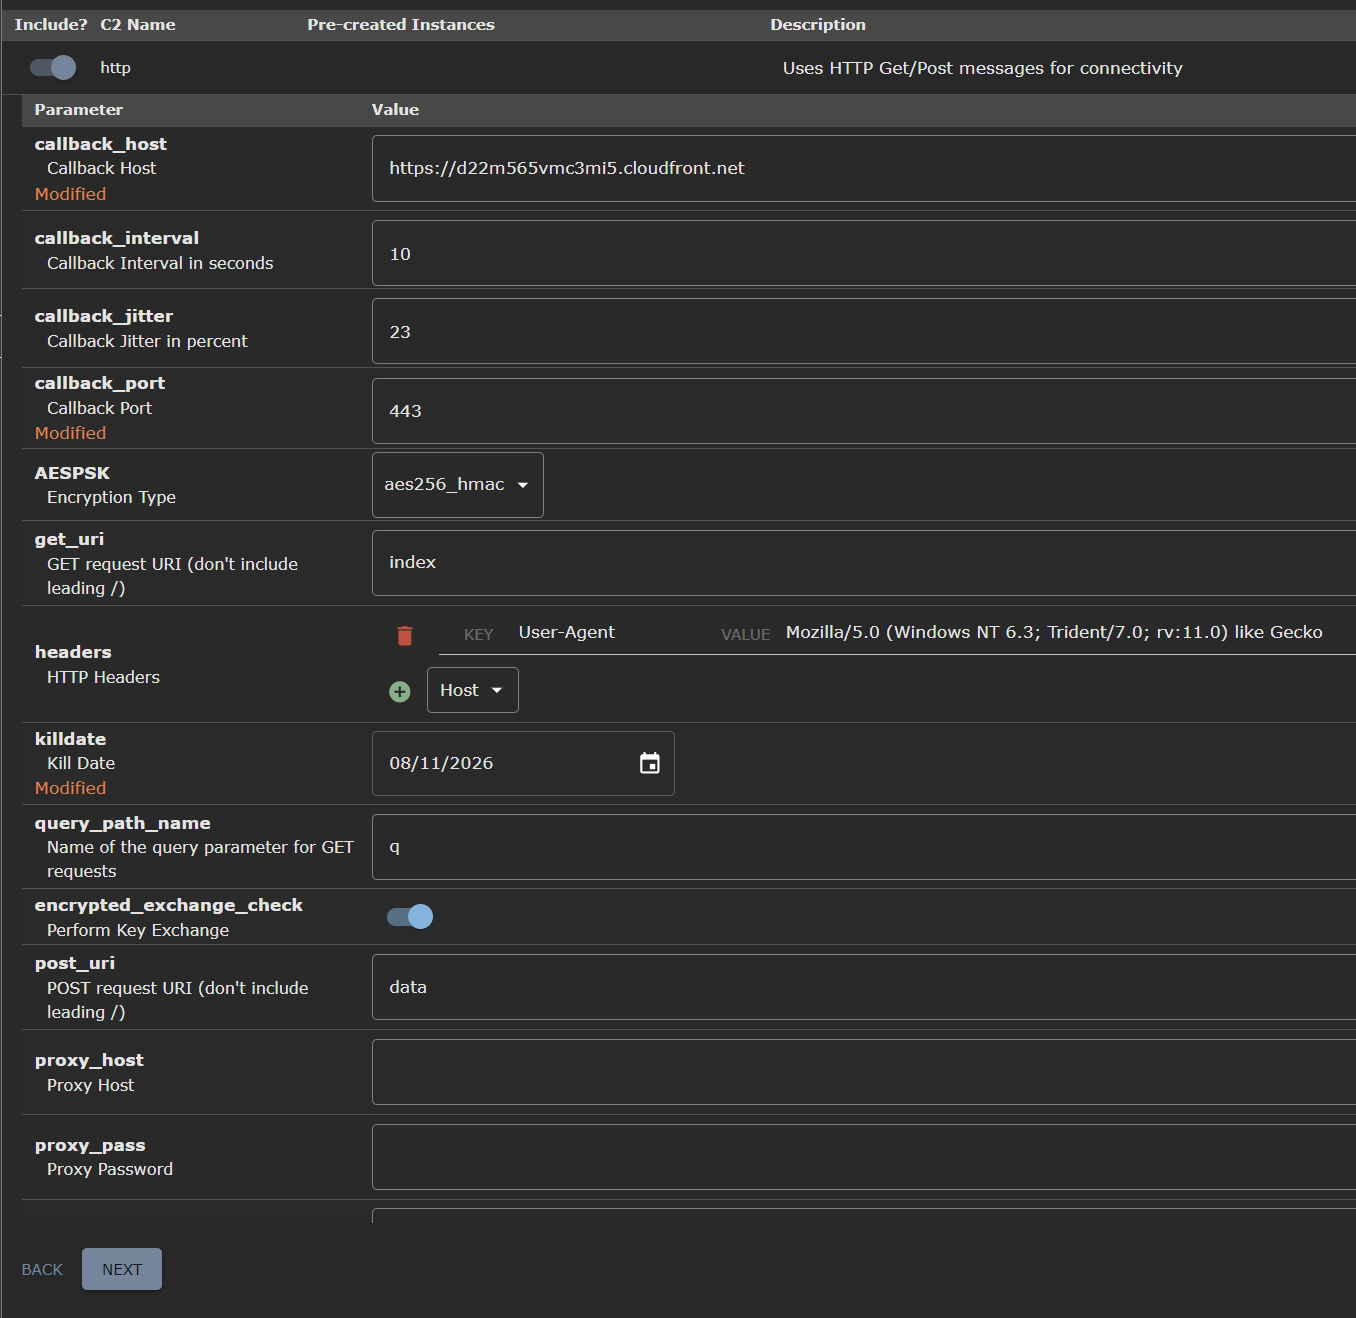Disable the encrypted exchange check toggle

410,917
